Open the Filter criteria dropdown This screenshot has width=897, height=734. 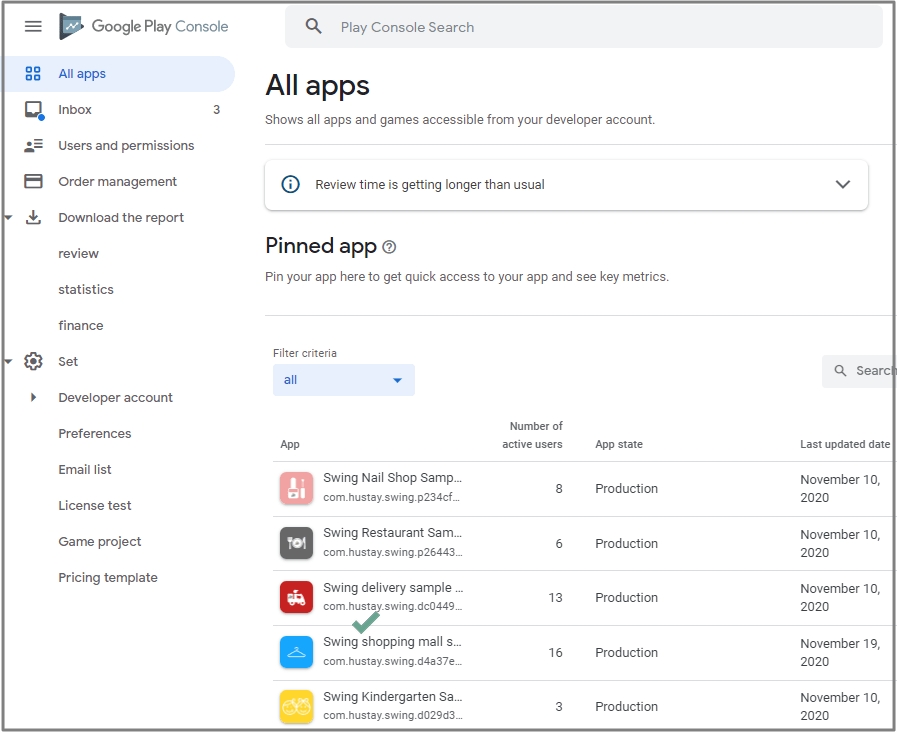pyautogui.click(x=343, y=380)
